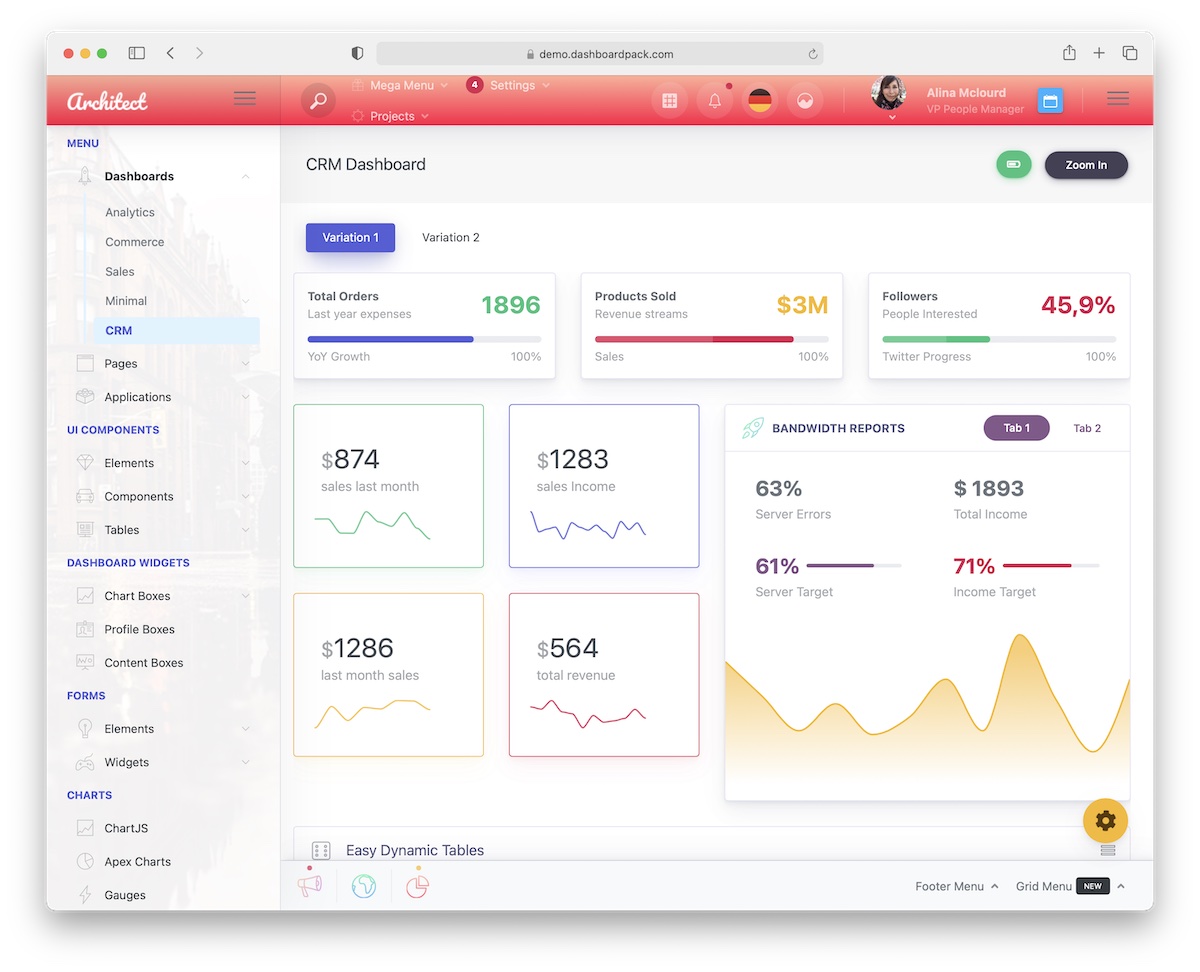Open the Grid Menu dropdown
Viewport: 1200px width, 972px height.
(x=1071, y=886)
